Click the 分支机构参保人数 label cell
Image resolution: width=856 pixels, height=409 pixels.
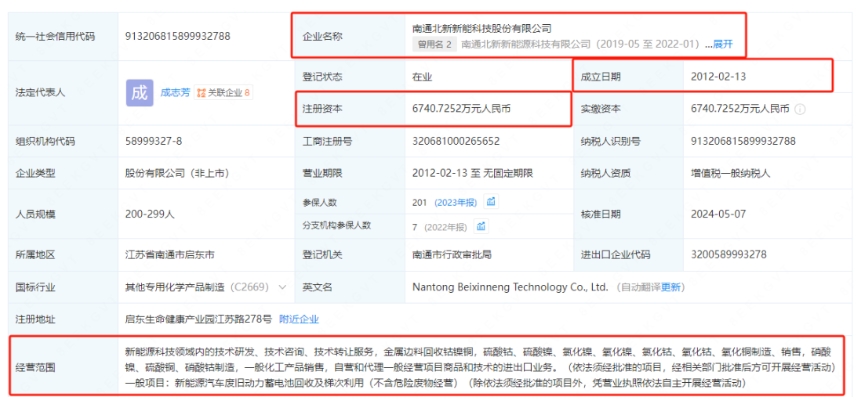click(350, 226)
